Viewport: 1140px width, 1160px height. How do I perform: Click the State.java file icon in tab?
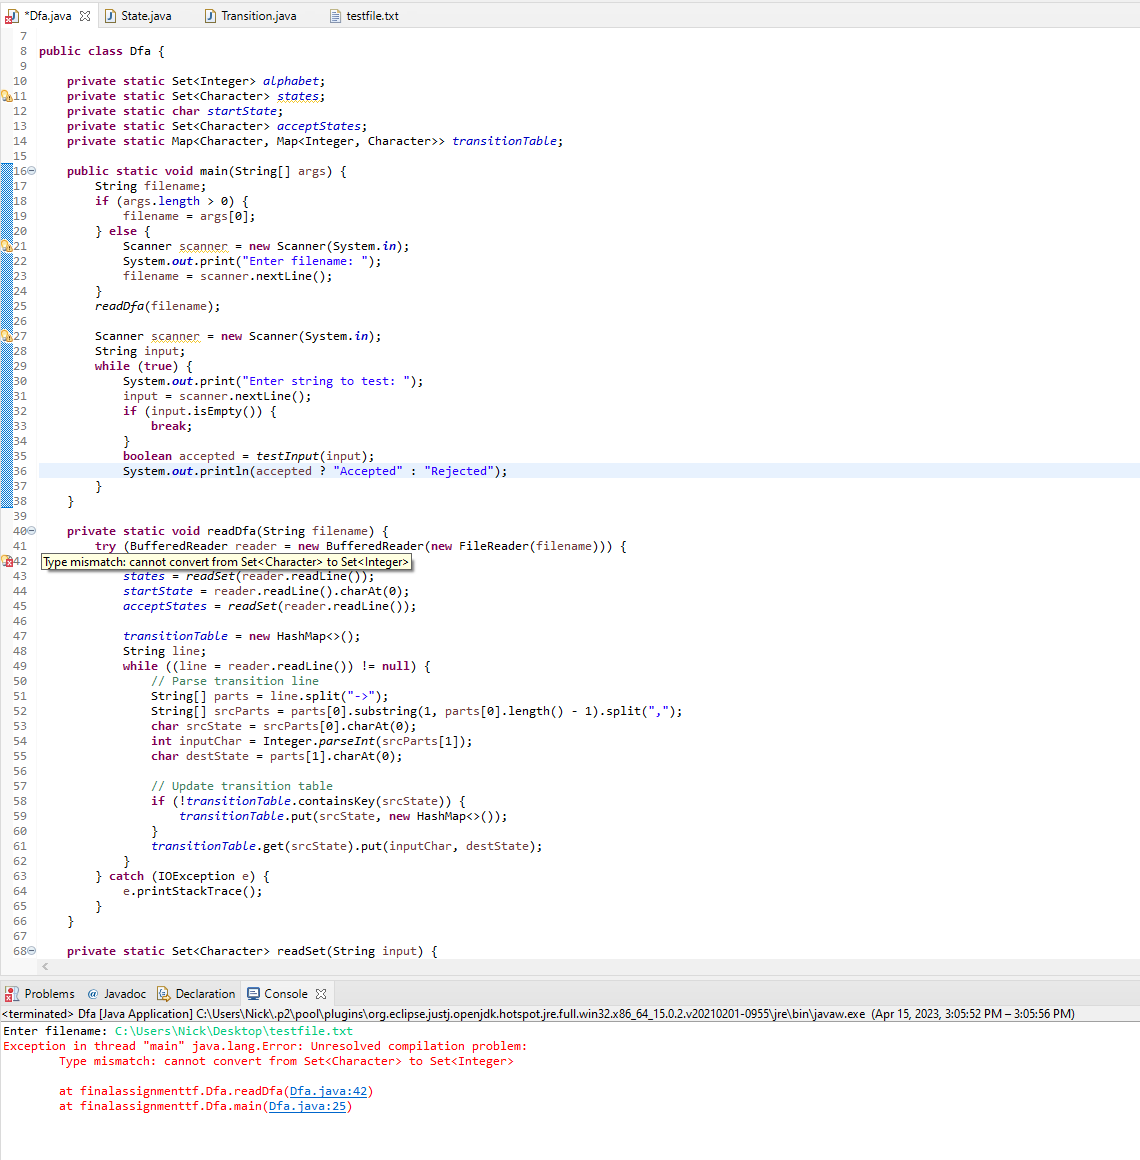pos(110,16)
